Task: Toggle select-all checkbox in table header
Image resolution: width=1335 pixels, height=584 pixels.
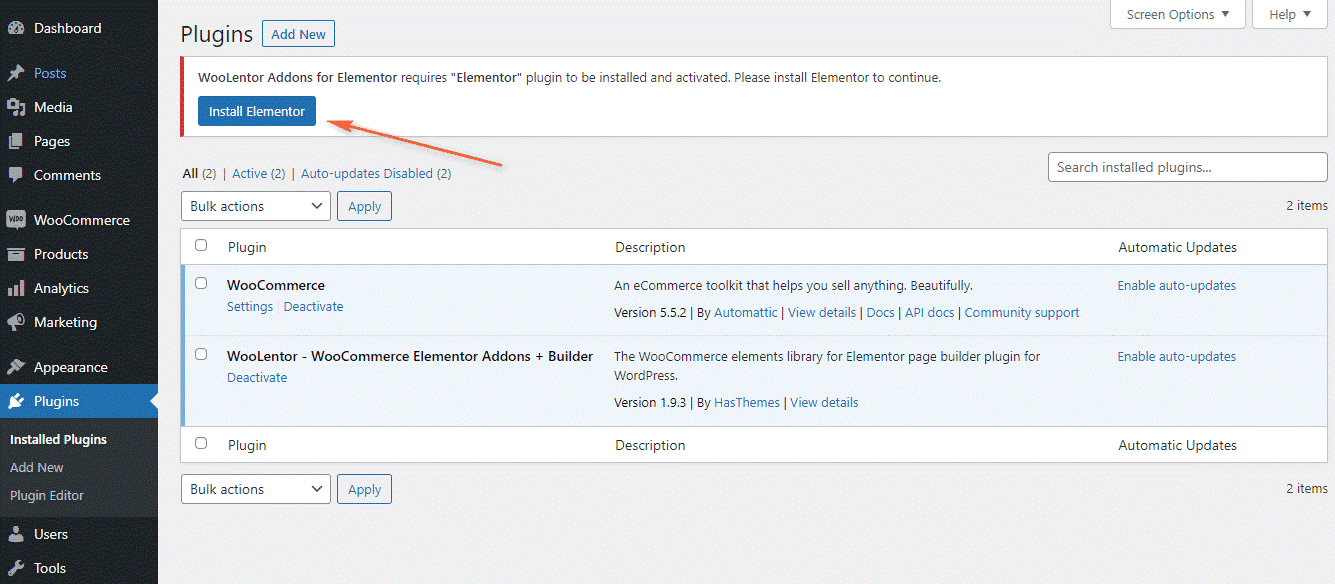Action: (201, 245)
